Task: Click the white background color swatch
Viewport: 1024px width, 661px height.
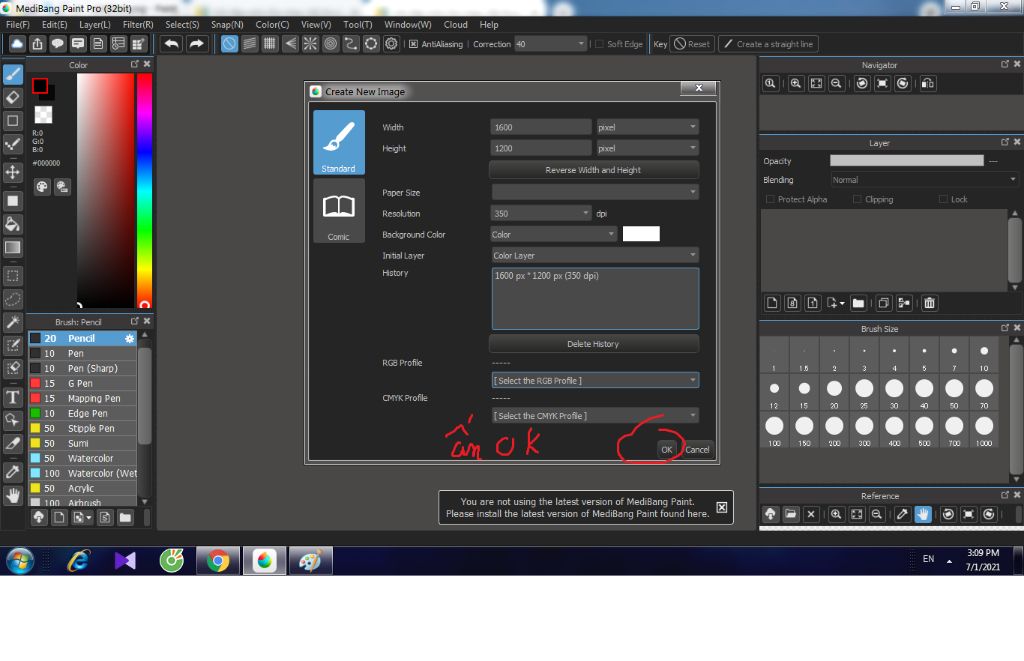Action: click(641, 234)
